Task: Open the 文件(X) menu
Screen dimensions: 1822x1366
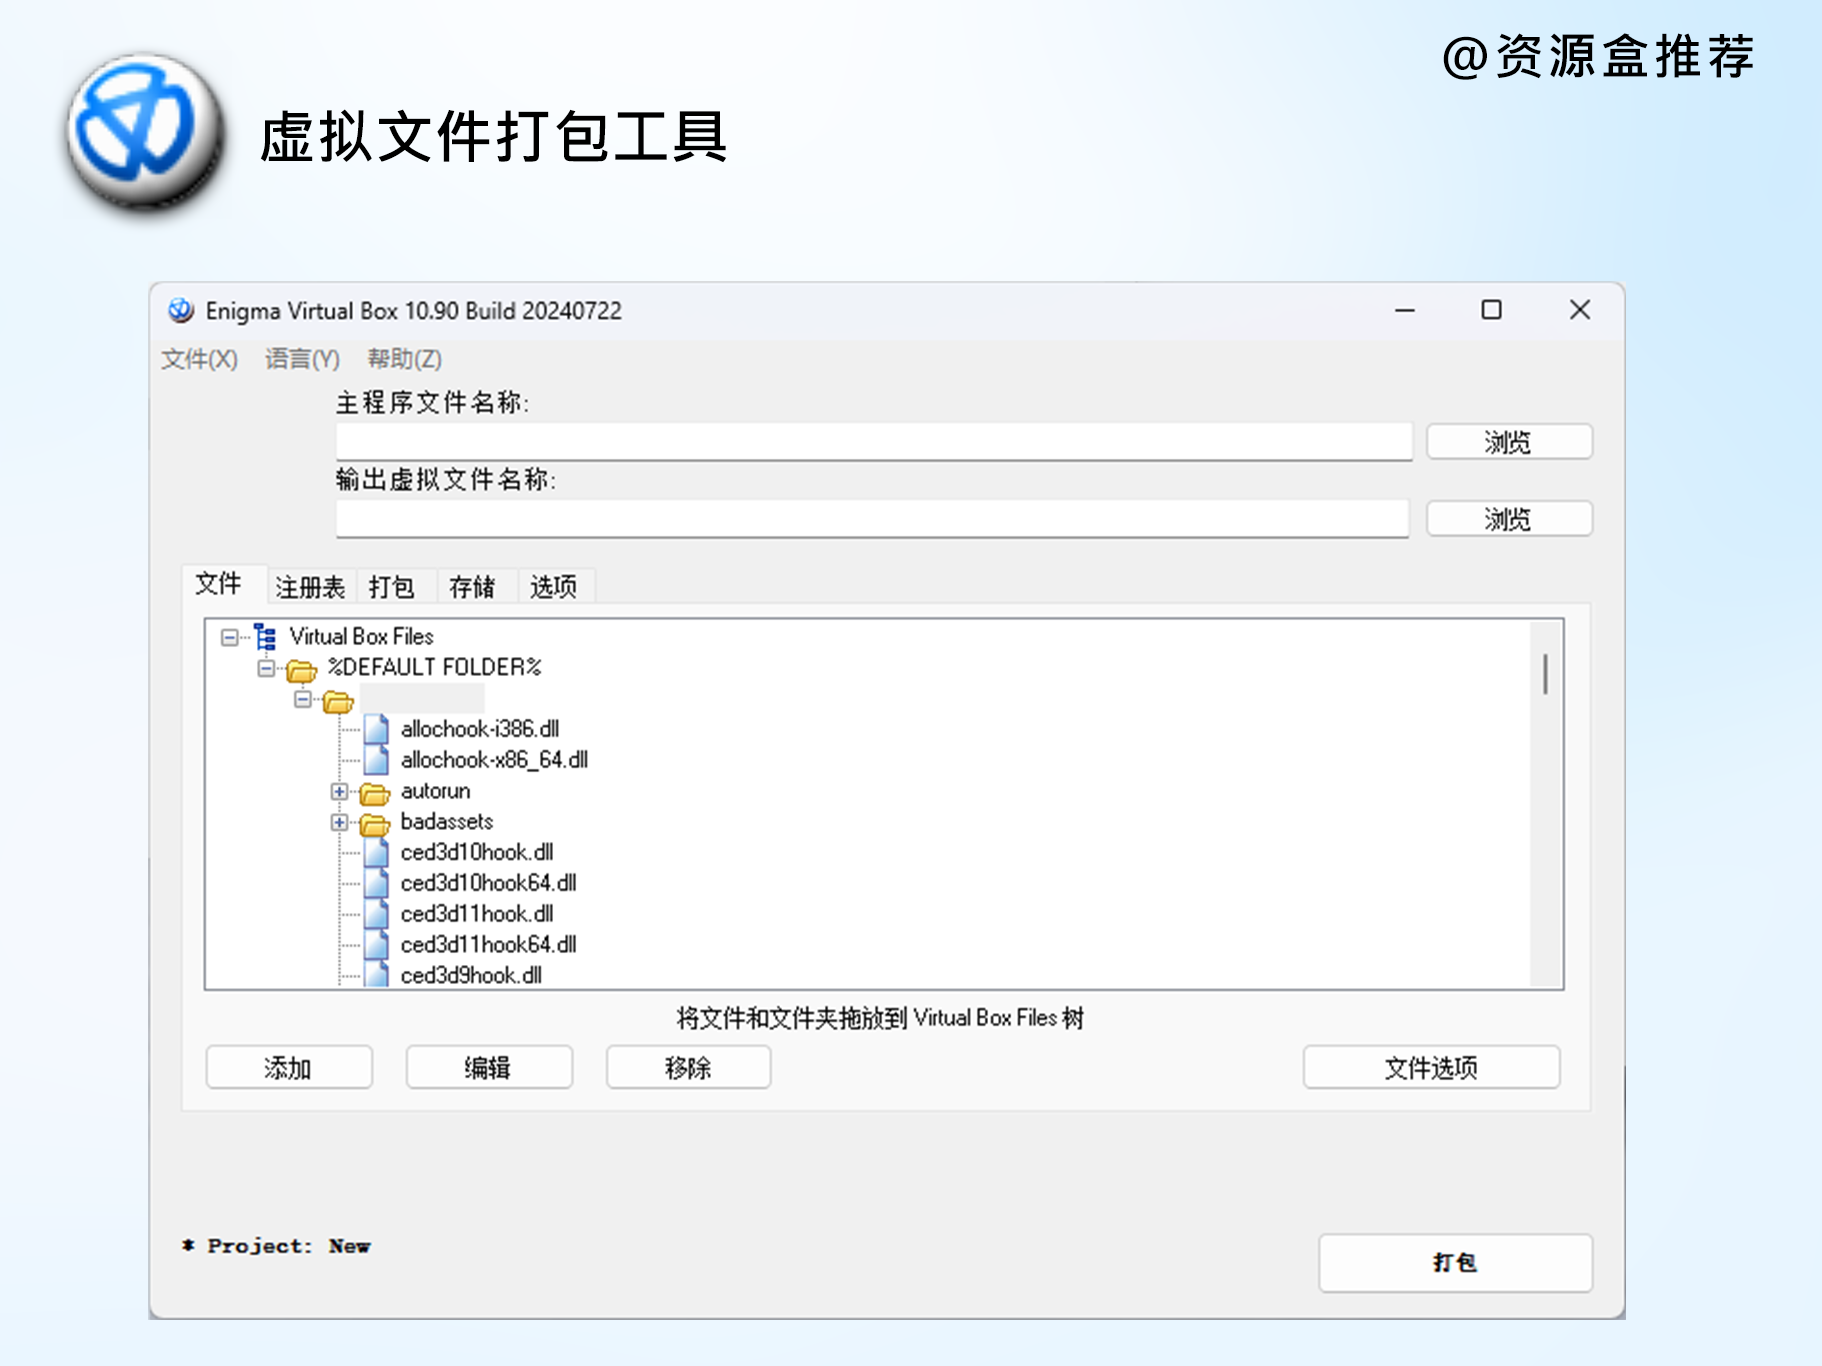Action: click(200, 359)
